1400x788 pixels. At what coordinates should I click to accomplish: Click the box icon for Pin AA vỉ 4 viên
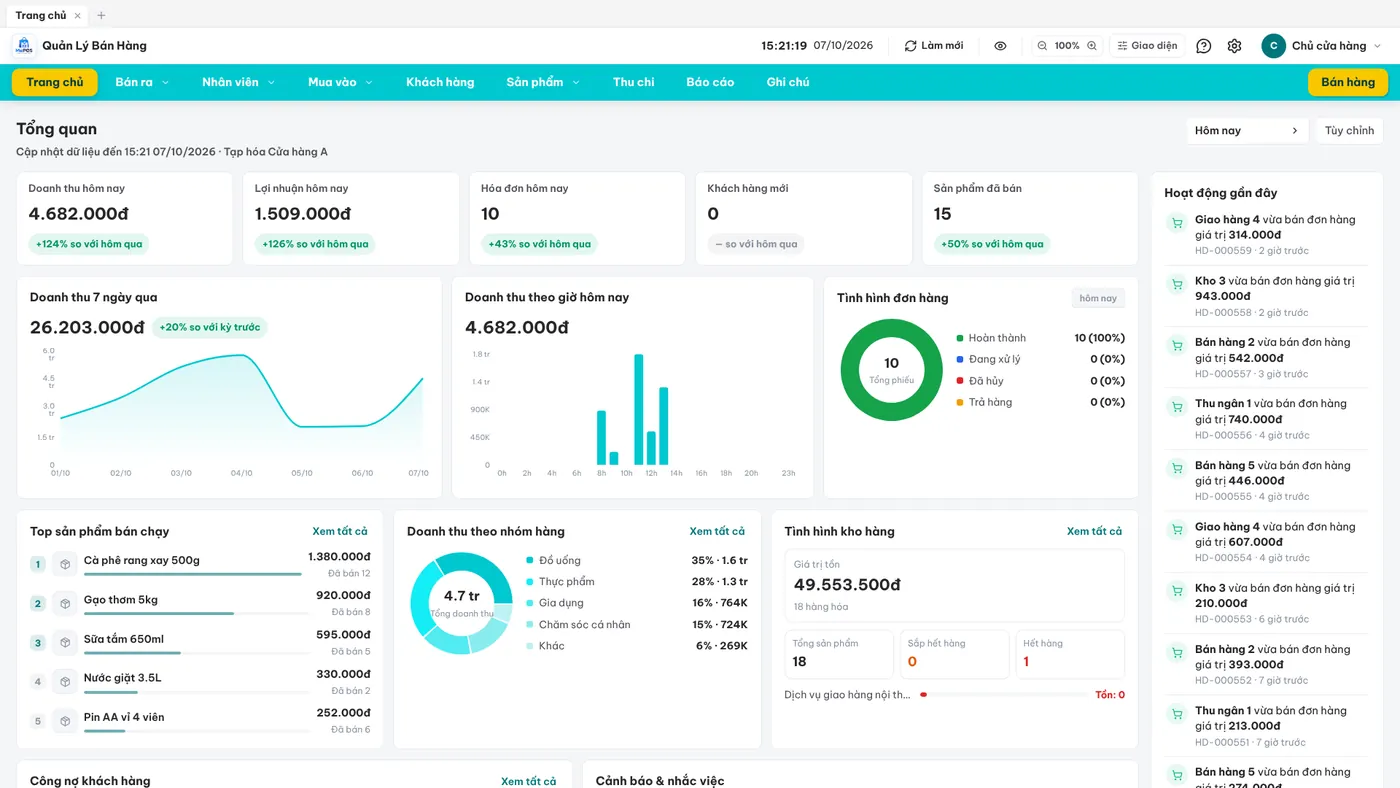tap(65, 720)
